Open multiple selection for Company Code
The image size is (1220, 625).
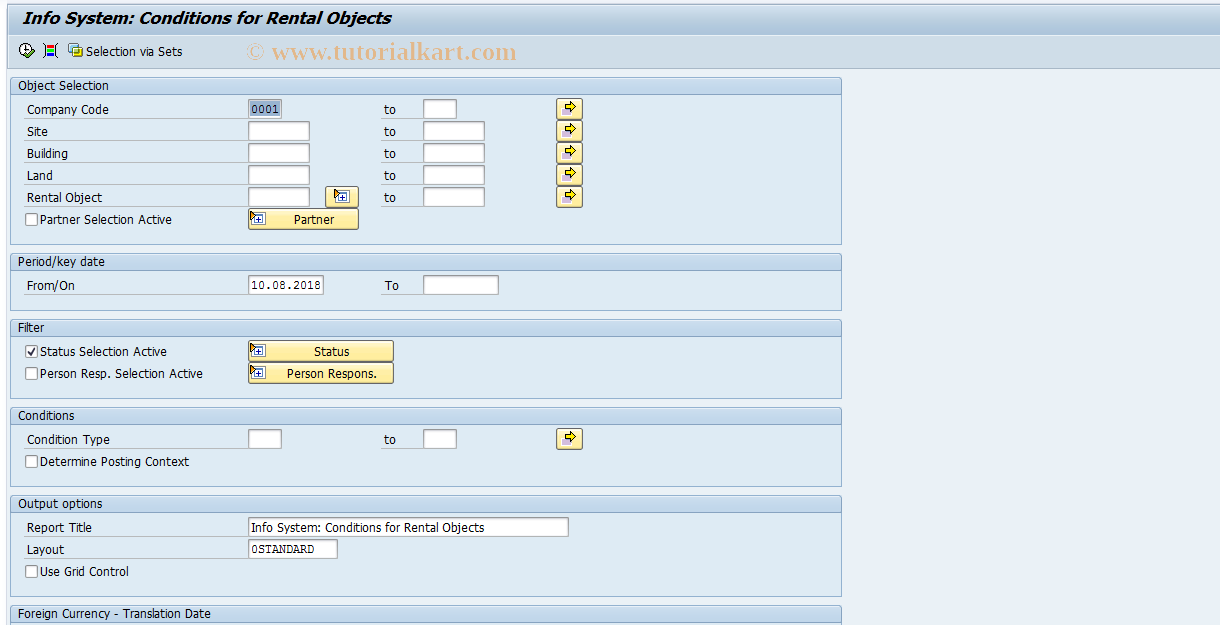point(569,109)
